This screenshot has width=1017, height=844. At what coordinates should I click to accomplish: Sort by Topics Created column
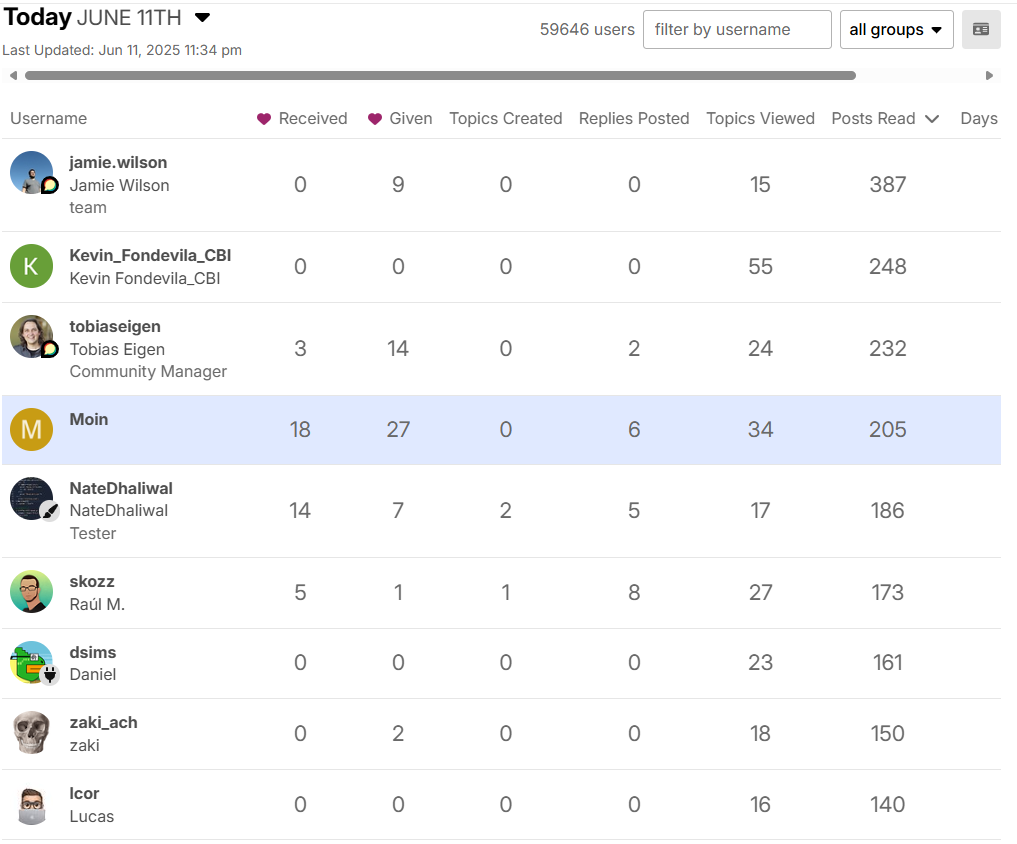pos(505,118)
